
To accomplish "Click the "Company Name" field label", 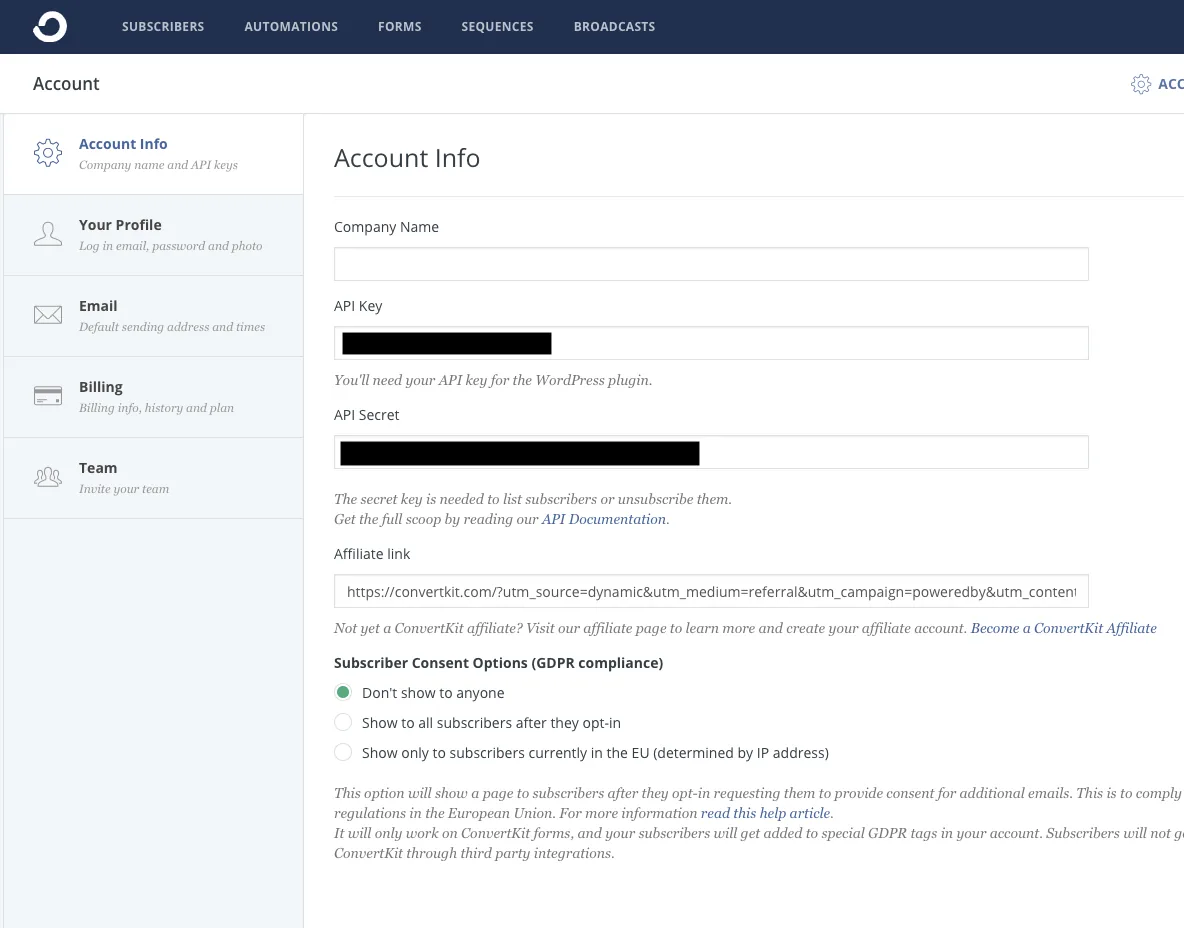I will click(386, 227).
